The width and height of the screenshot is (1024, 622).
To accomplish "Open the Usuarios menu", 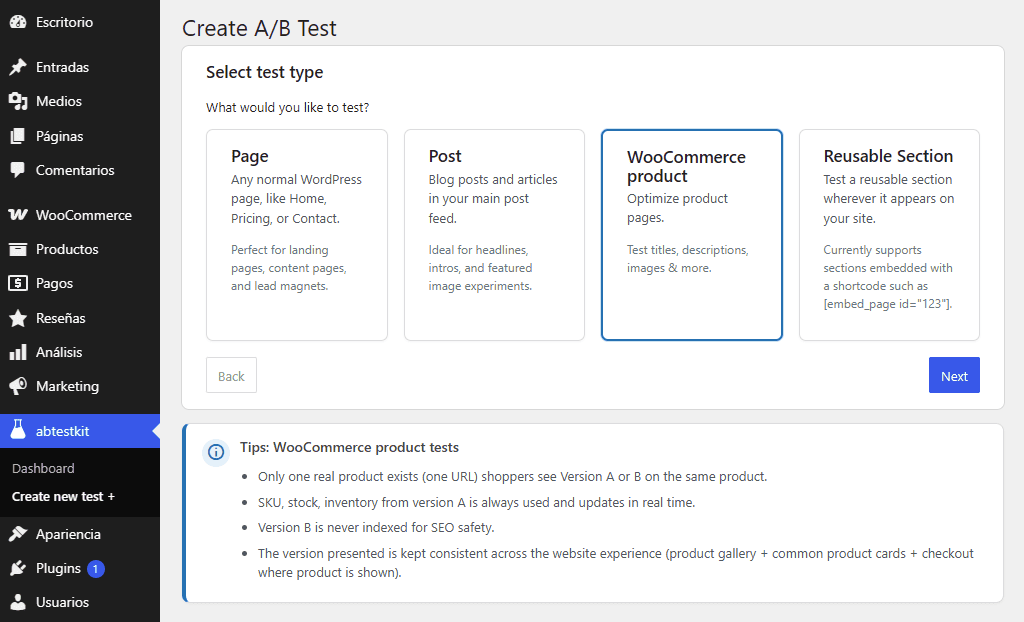I will [x=80, y=602].
